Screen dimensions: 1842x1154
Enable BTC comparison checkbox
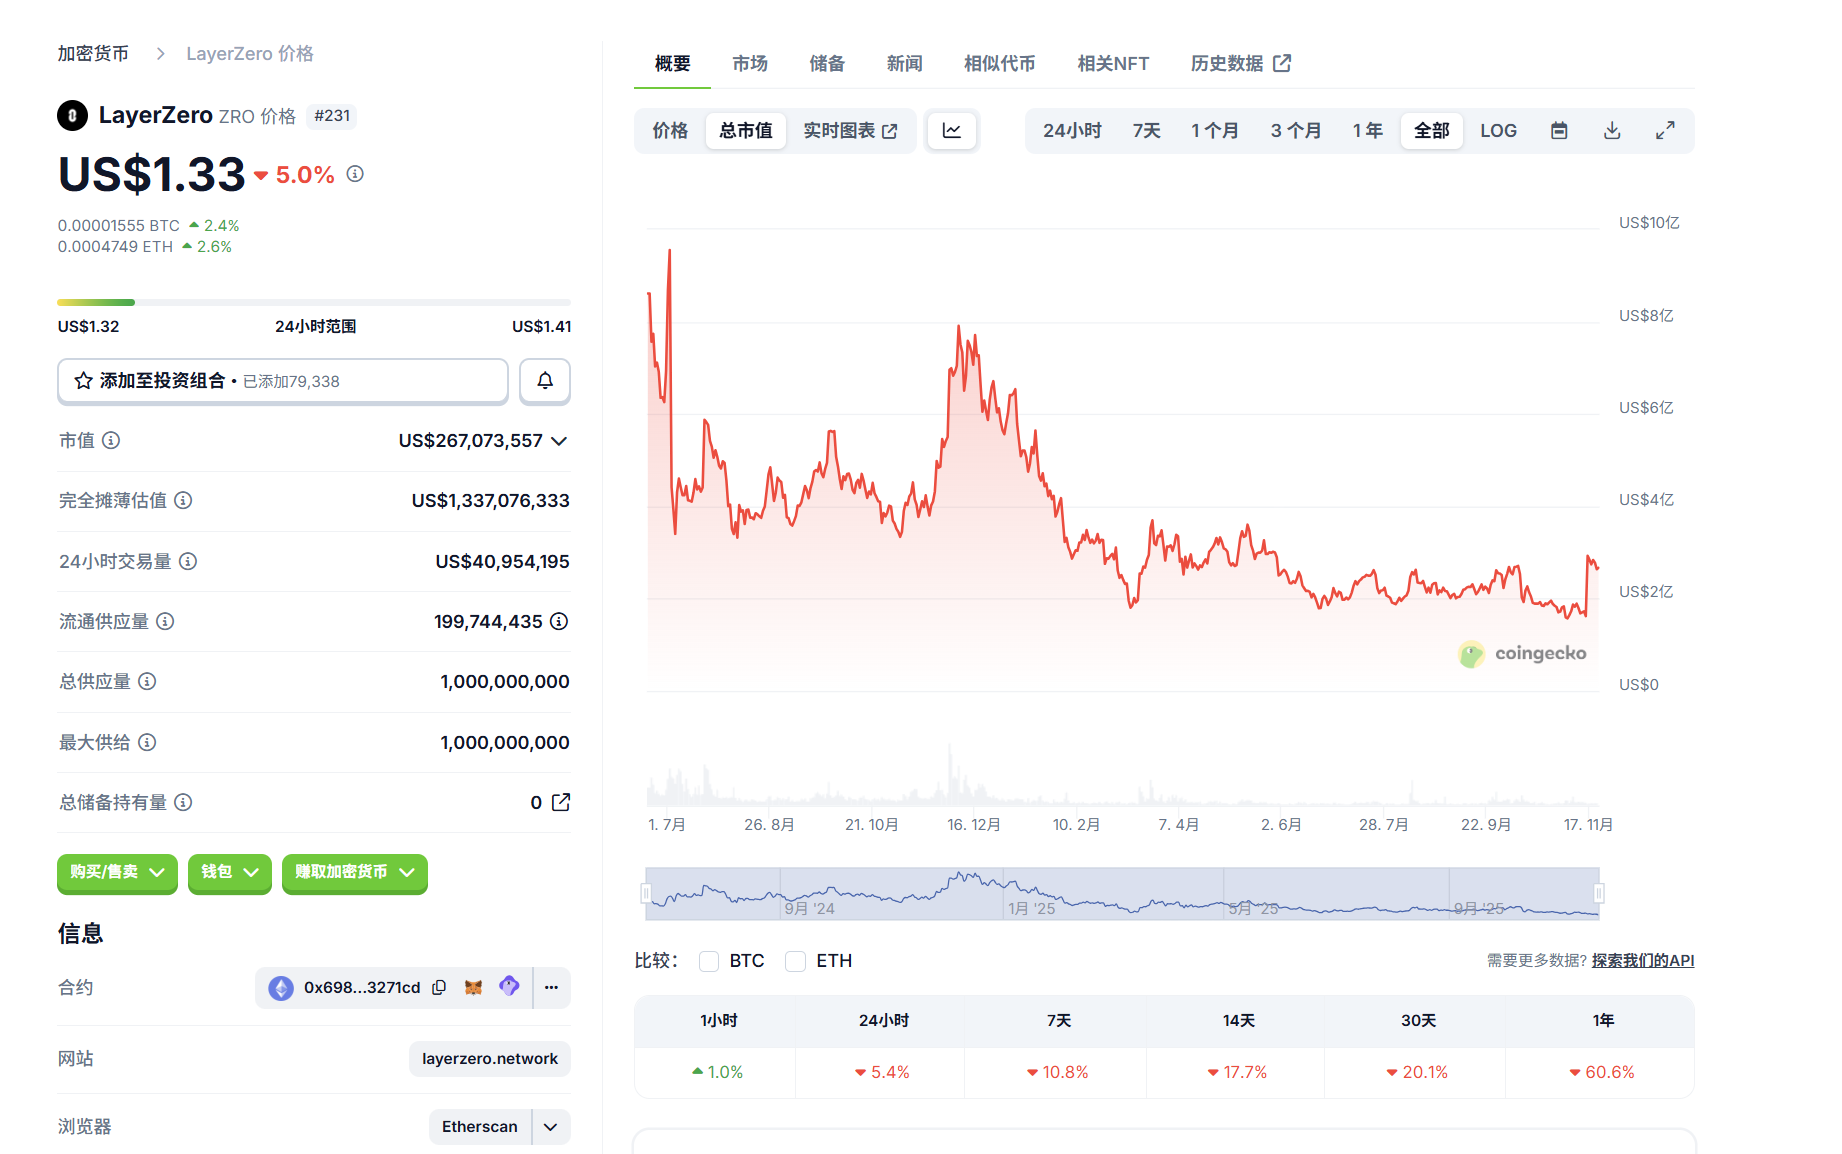coord(709,961)
